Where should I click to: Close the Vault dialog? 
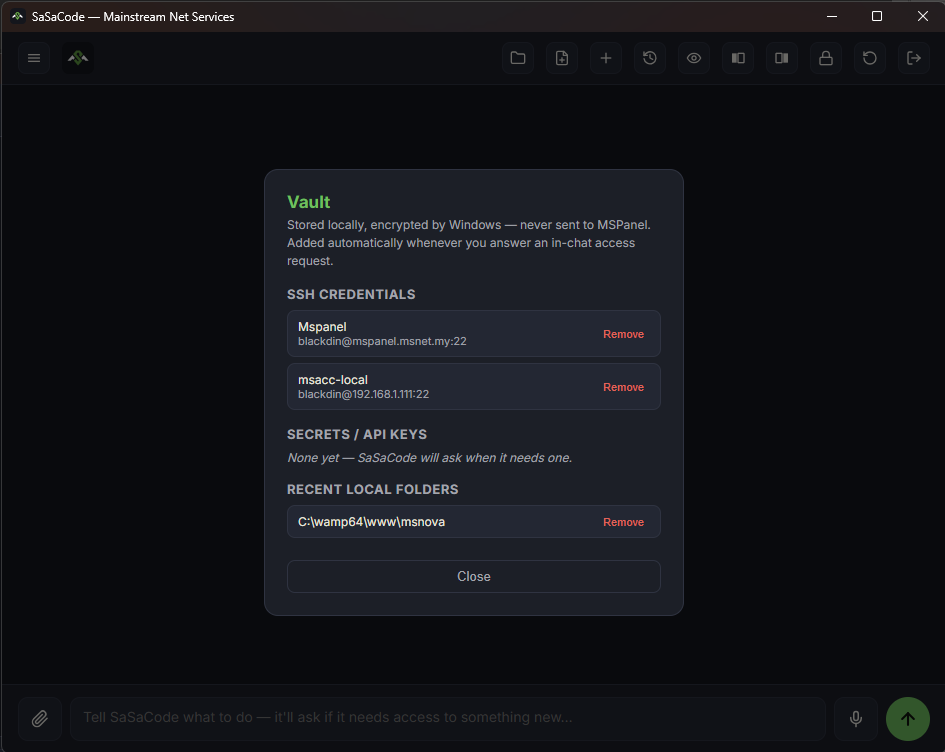click(x=474, y=577)
